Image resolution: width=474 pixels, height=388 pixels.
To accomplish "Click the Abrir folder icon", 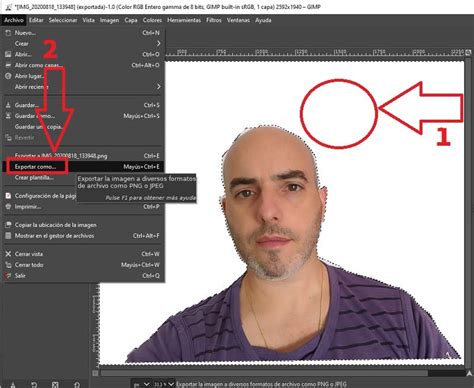I will [x=8, y=54].
